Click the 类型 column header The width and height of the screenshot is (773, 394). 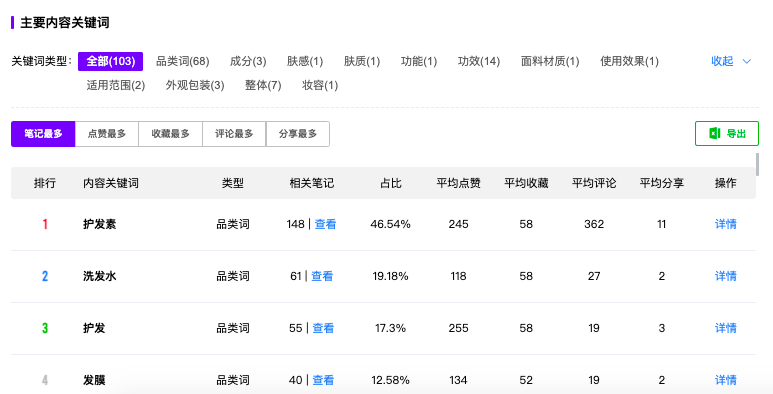[233, 183]
